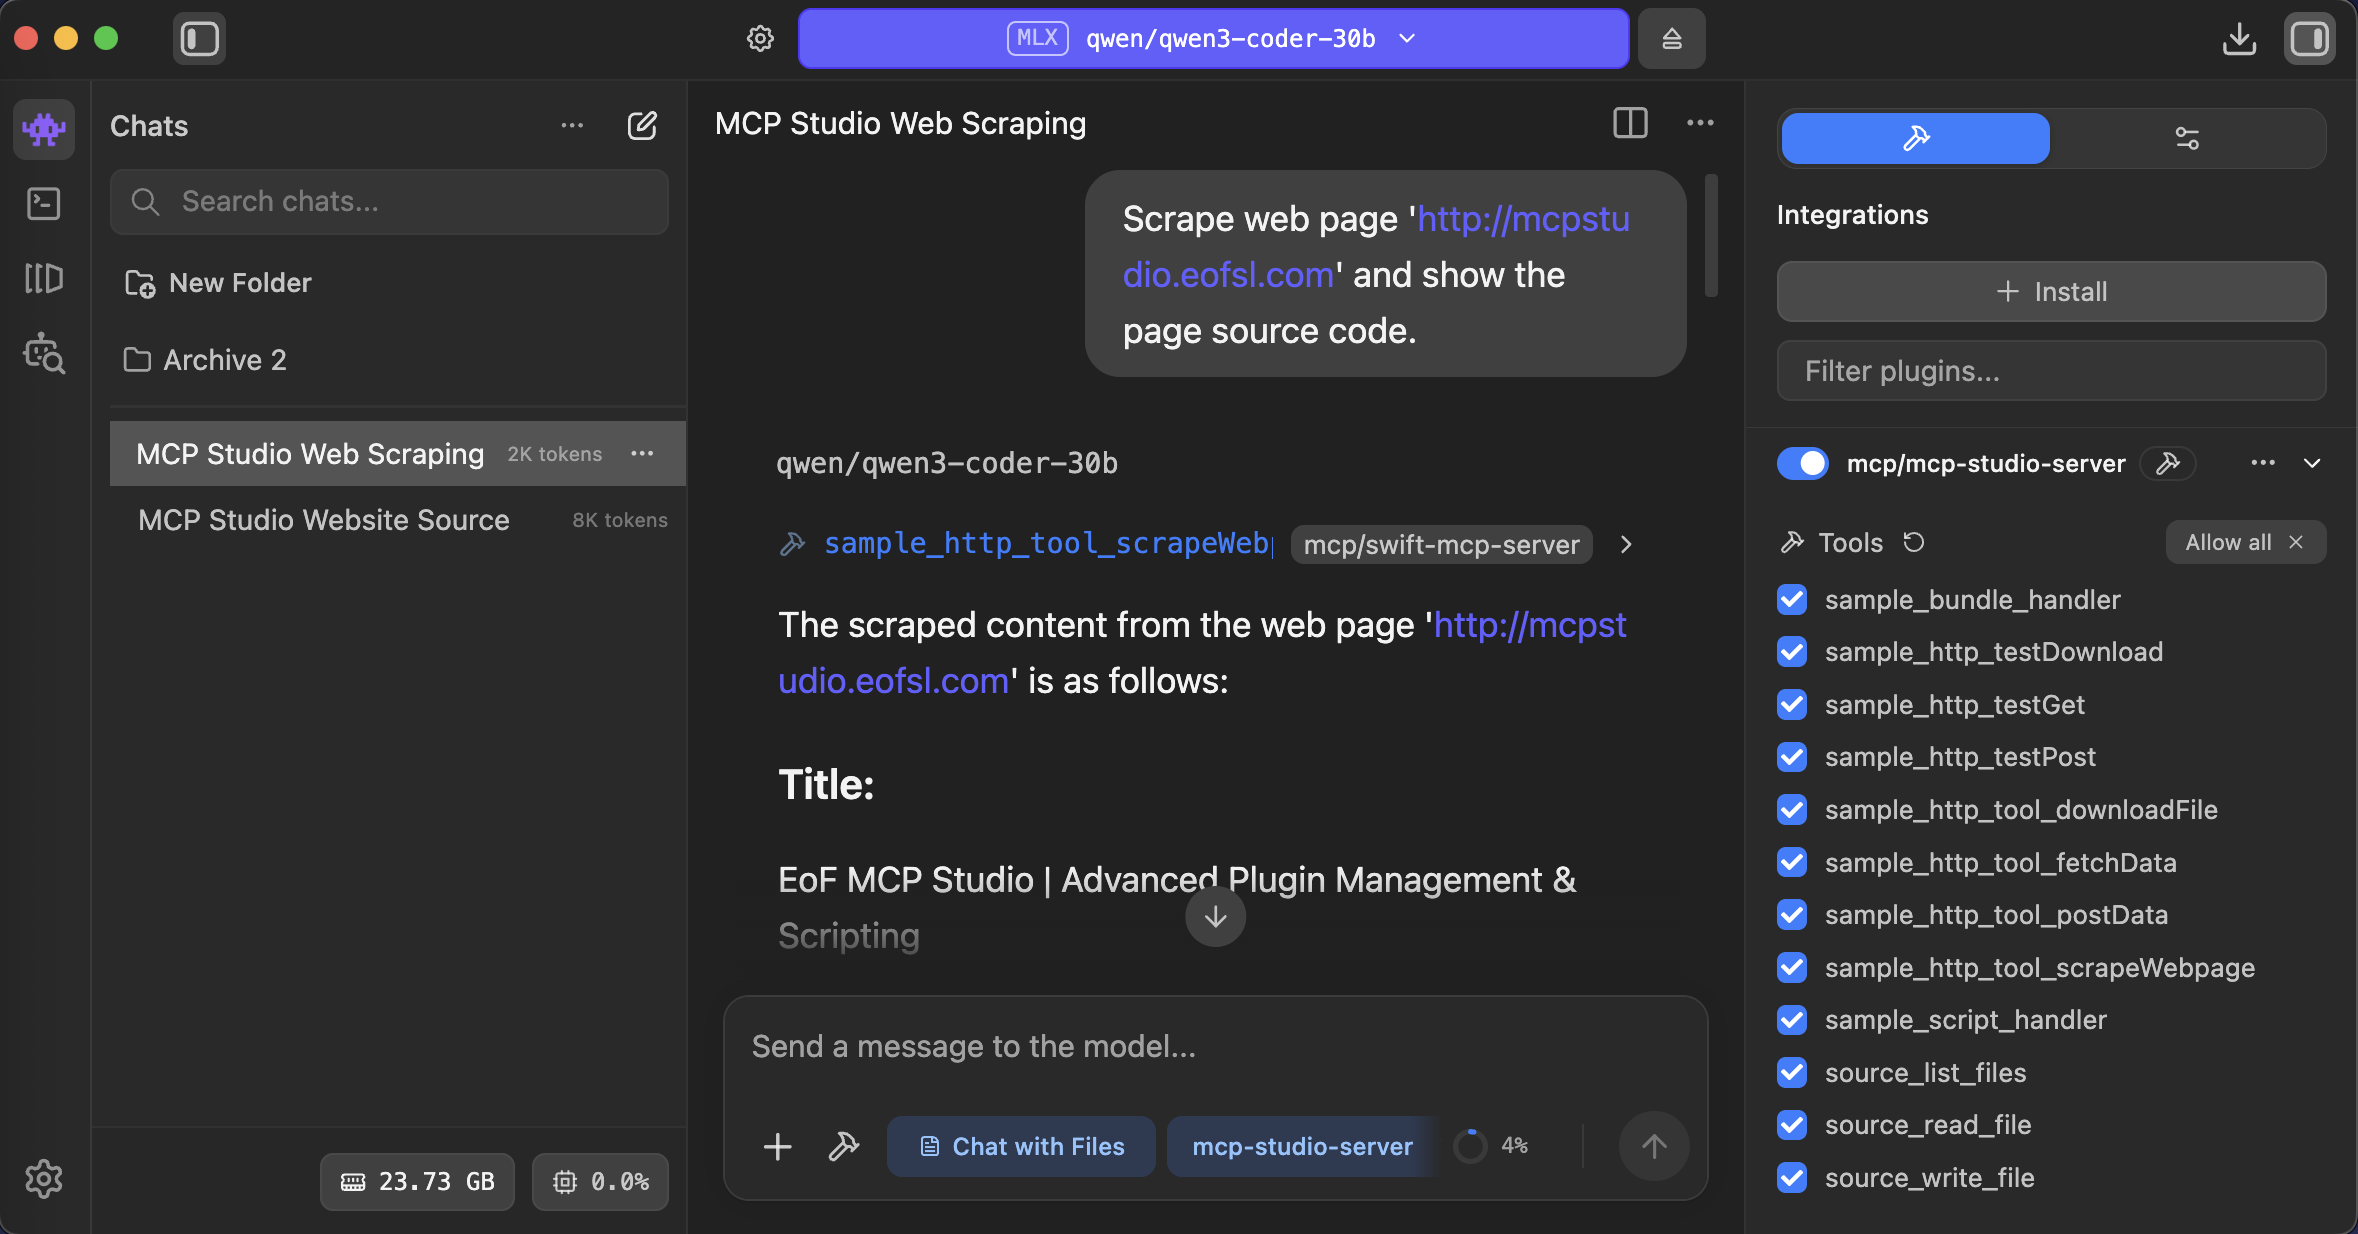Click the split view icon in chat header
This screenshot has height=1234, width=2358.
(x=1630, y=123)
